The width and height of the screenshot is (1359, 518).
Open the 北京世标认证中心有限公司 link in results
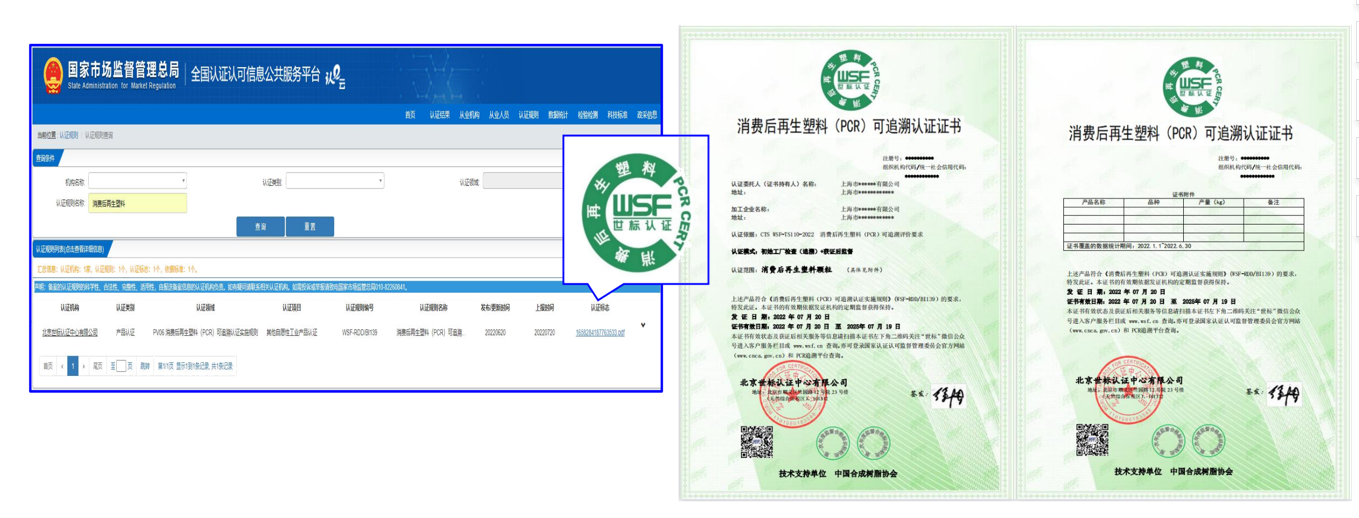click(x=70, y=333)
